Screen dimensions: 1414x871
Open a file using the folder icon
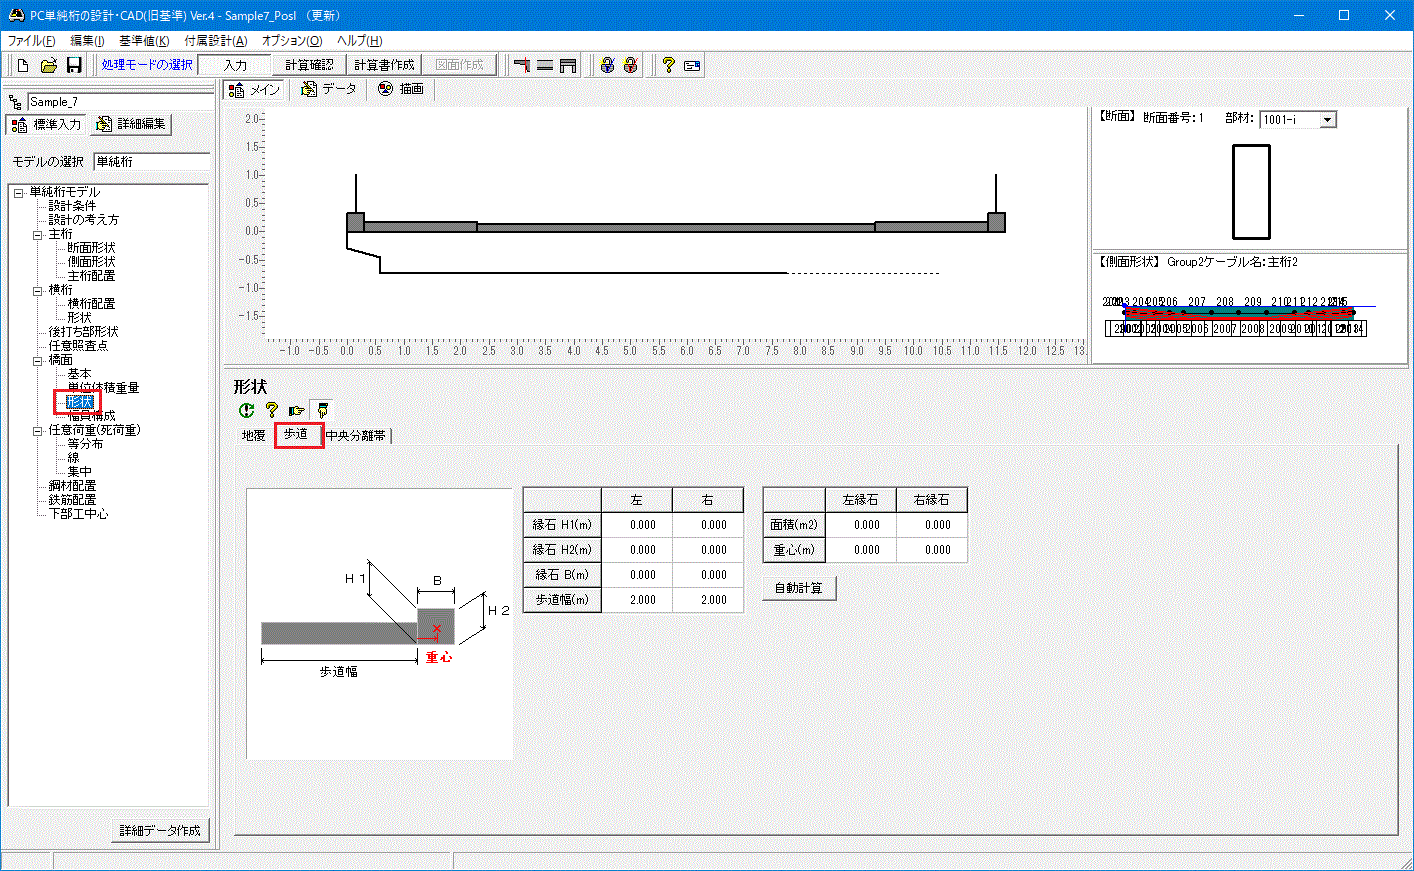click(x=48, y=65)
